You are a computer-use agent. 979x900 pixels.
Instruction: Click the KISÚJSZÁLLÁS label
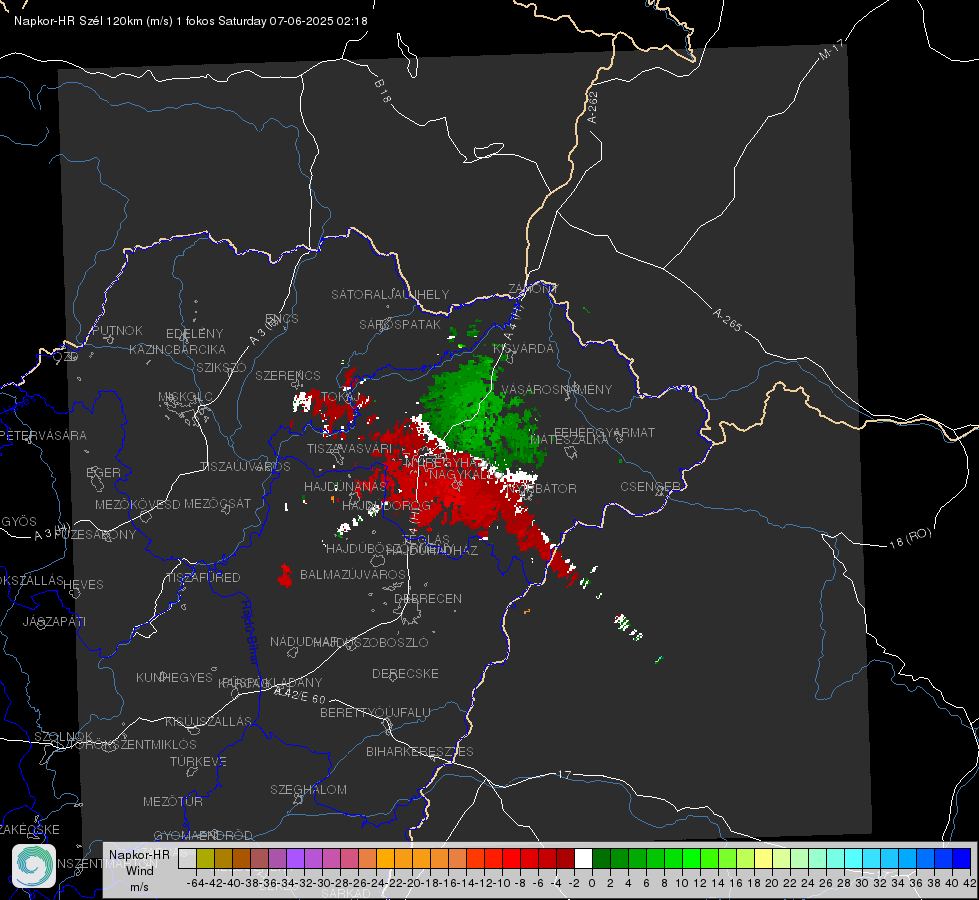pos(209,721)
